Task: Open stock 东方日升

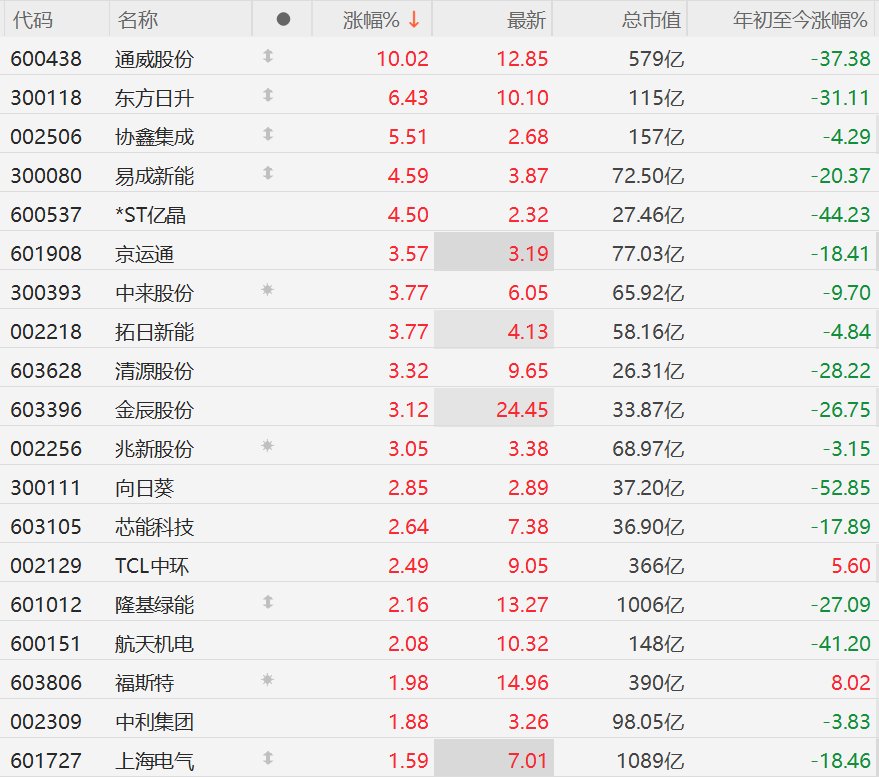Action: click(x=154, y=98)
